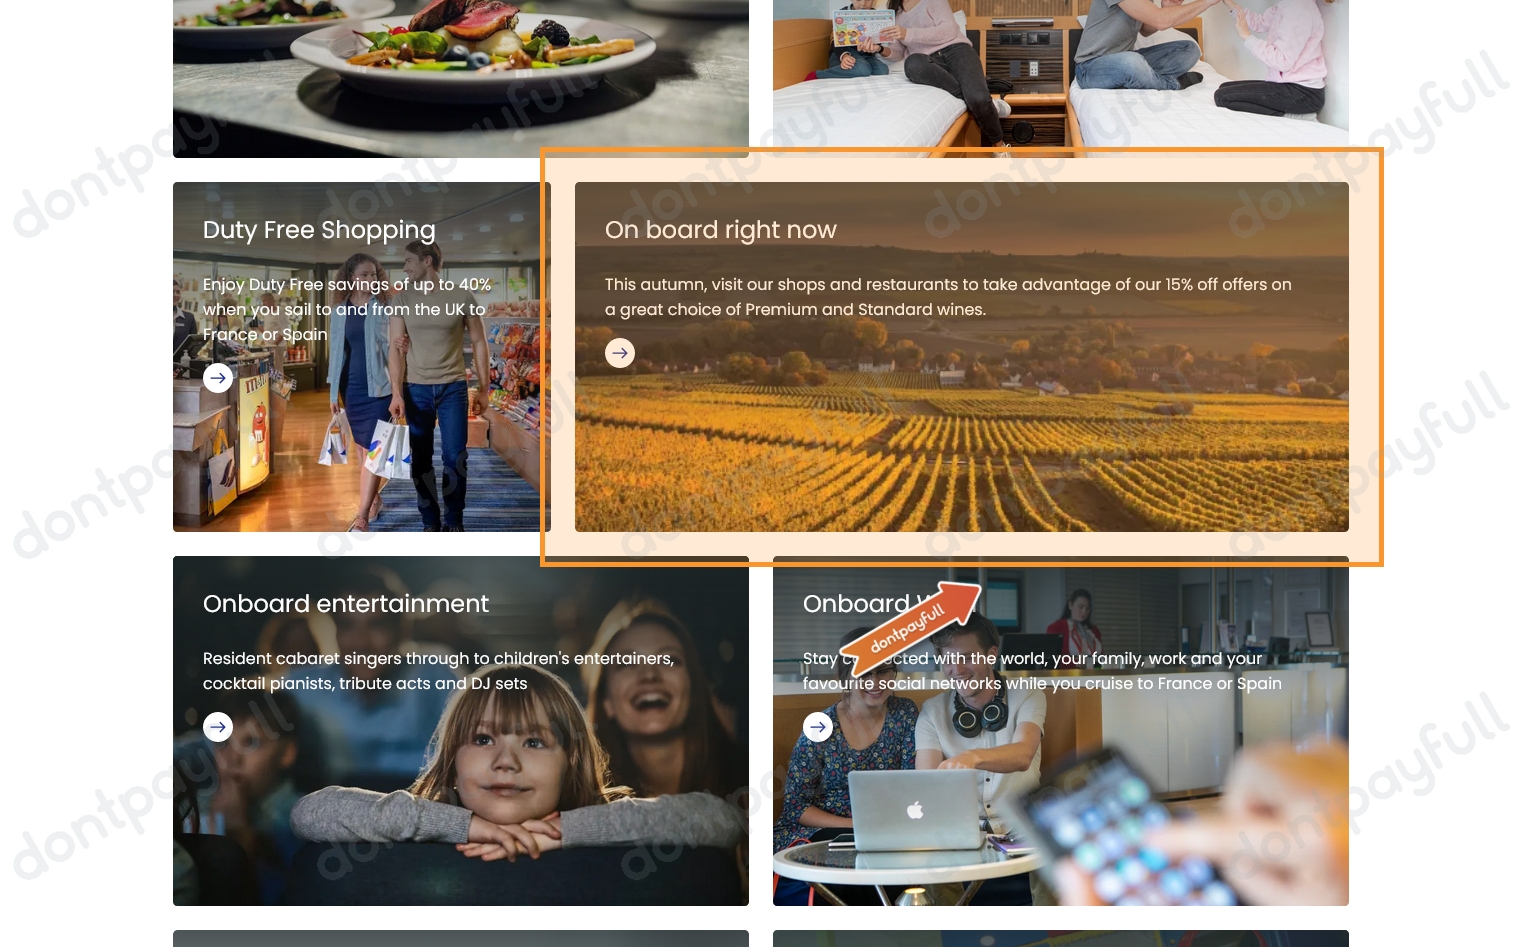The width and height of the screenshot is (1522, 947).
Task: Click the orange dontpayfull arrow badge
Action: tap(910, 626)
